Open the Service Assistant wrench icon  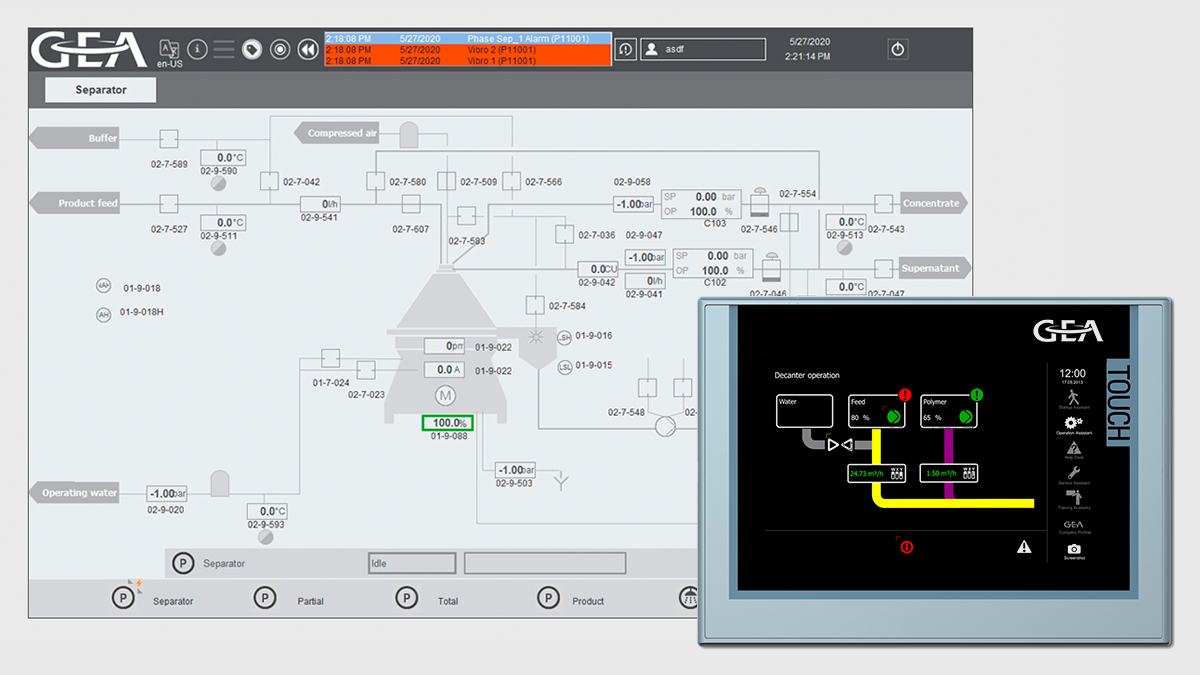click(x=1073, y=472)
